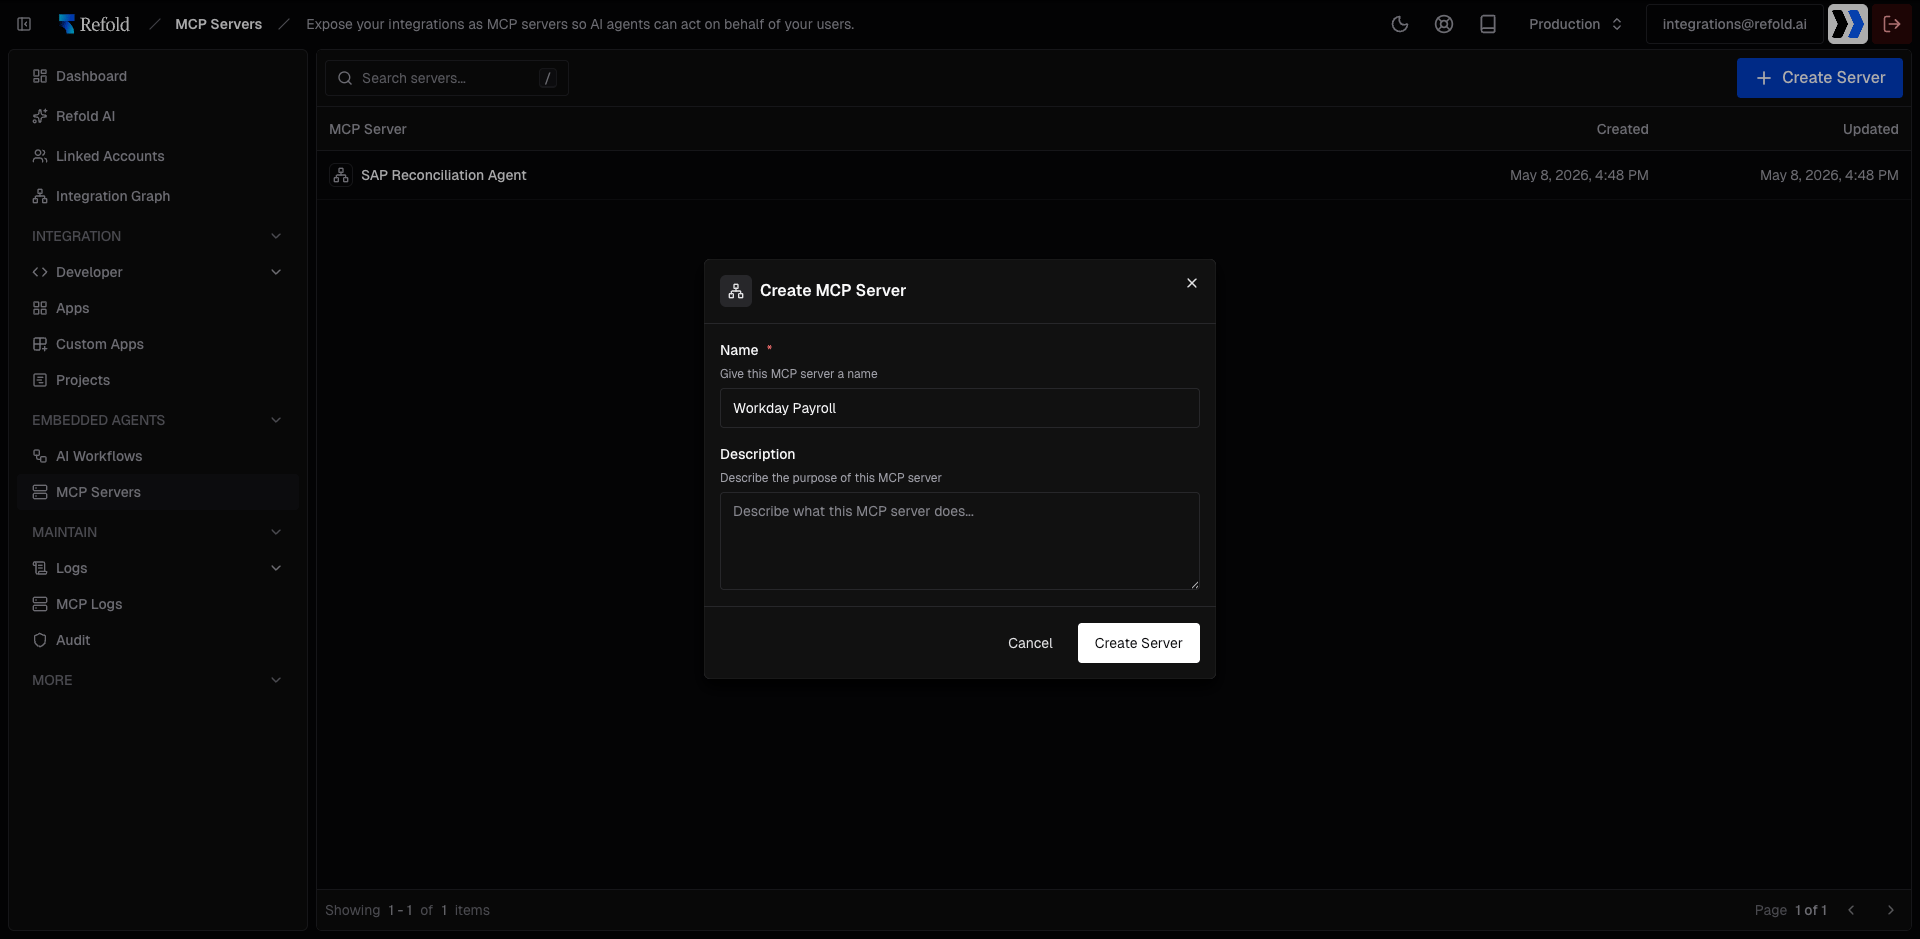The width and height of the screenshot is (1920, 939).
Task: Click the Created date May 8, 2026
Action: 1579,175
